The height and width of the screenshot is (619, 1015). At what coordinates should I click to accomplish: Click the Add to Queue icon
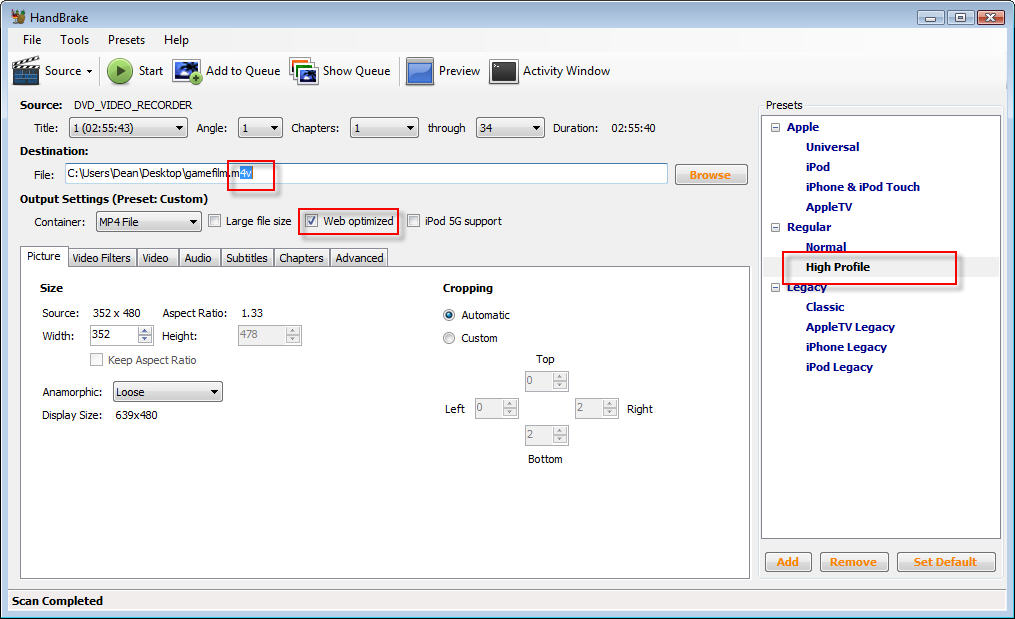(187, 71)
